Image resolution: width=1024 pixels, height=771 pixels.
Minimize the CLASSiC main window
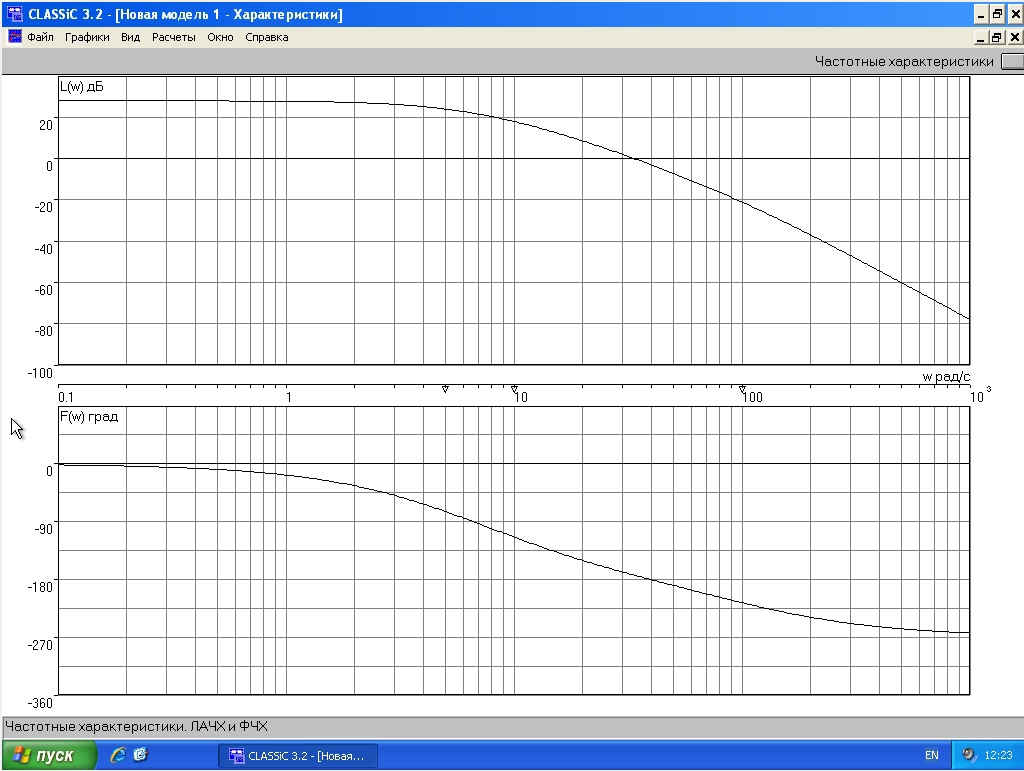tap(981, 14)
